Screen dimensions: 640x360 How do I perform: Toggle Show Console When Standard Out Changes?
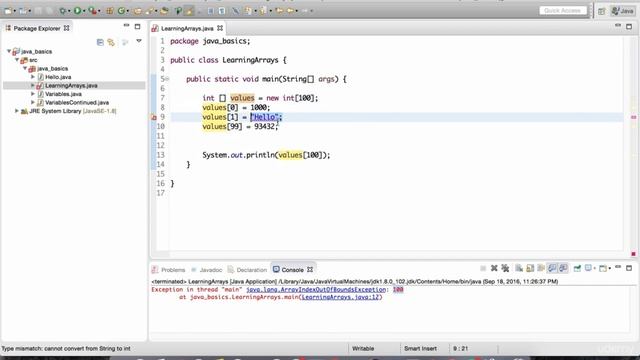point(552,268)
